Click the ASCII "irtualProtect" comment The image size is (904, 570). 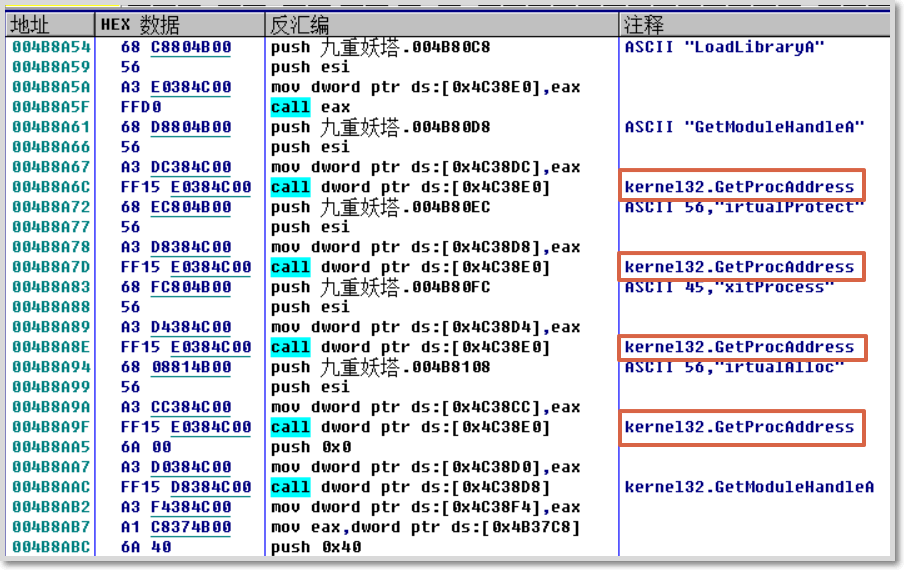pyautogui.click(x=745, y=207)
